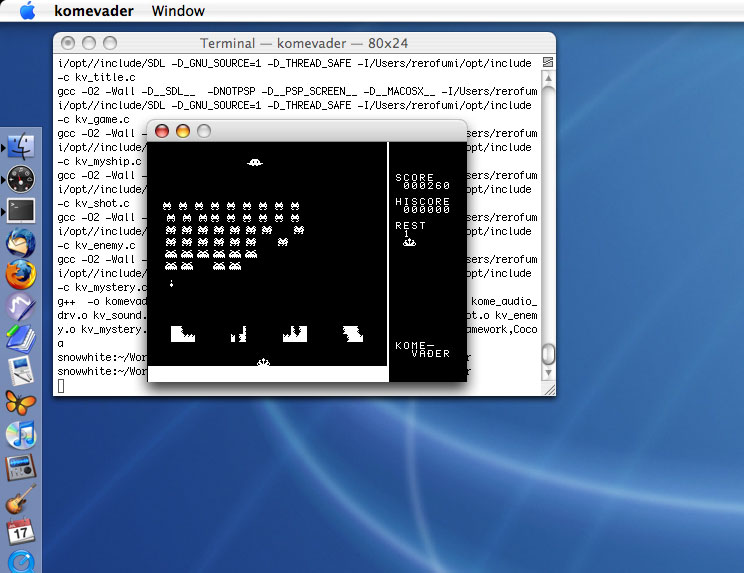Launch GarageBand guitar icon in Dock

[21, 499]
